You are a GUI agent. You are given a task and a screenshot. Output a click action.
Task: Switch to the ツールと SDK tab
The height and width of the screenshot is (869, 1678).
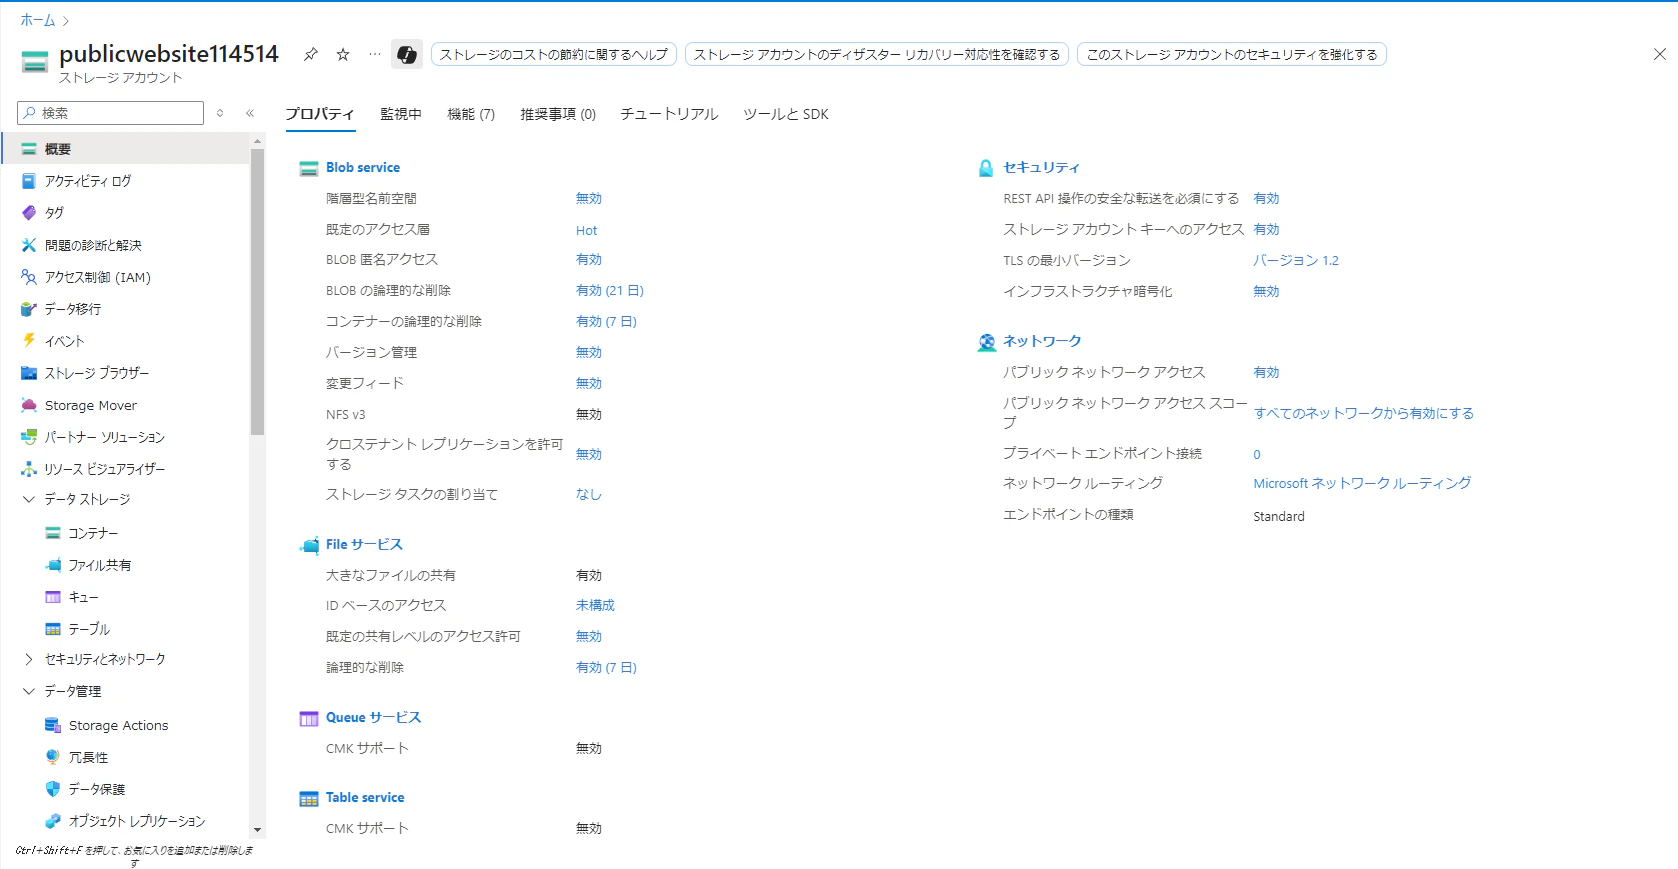tap(786, 114)
